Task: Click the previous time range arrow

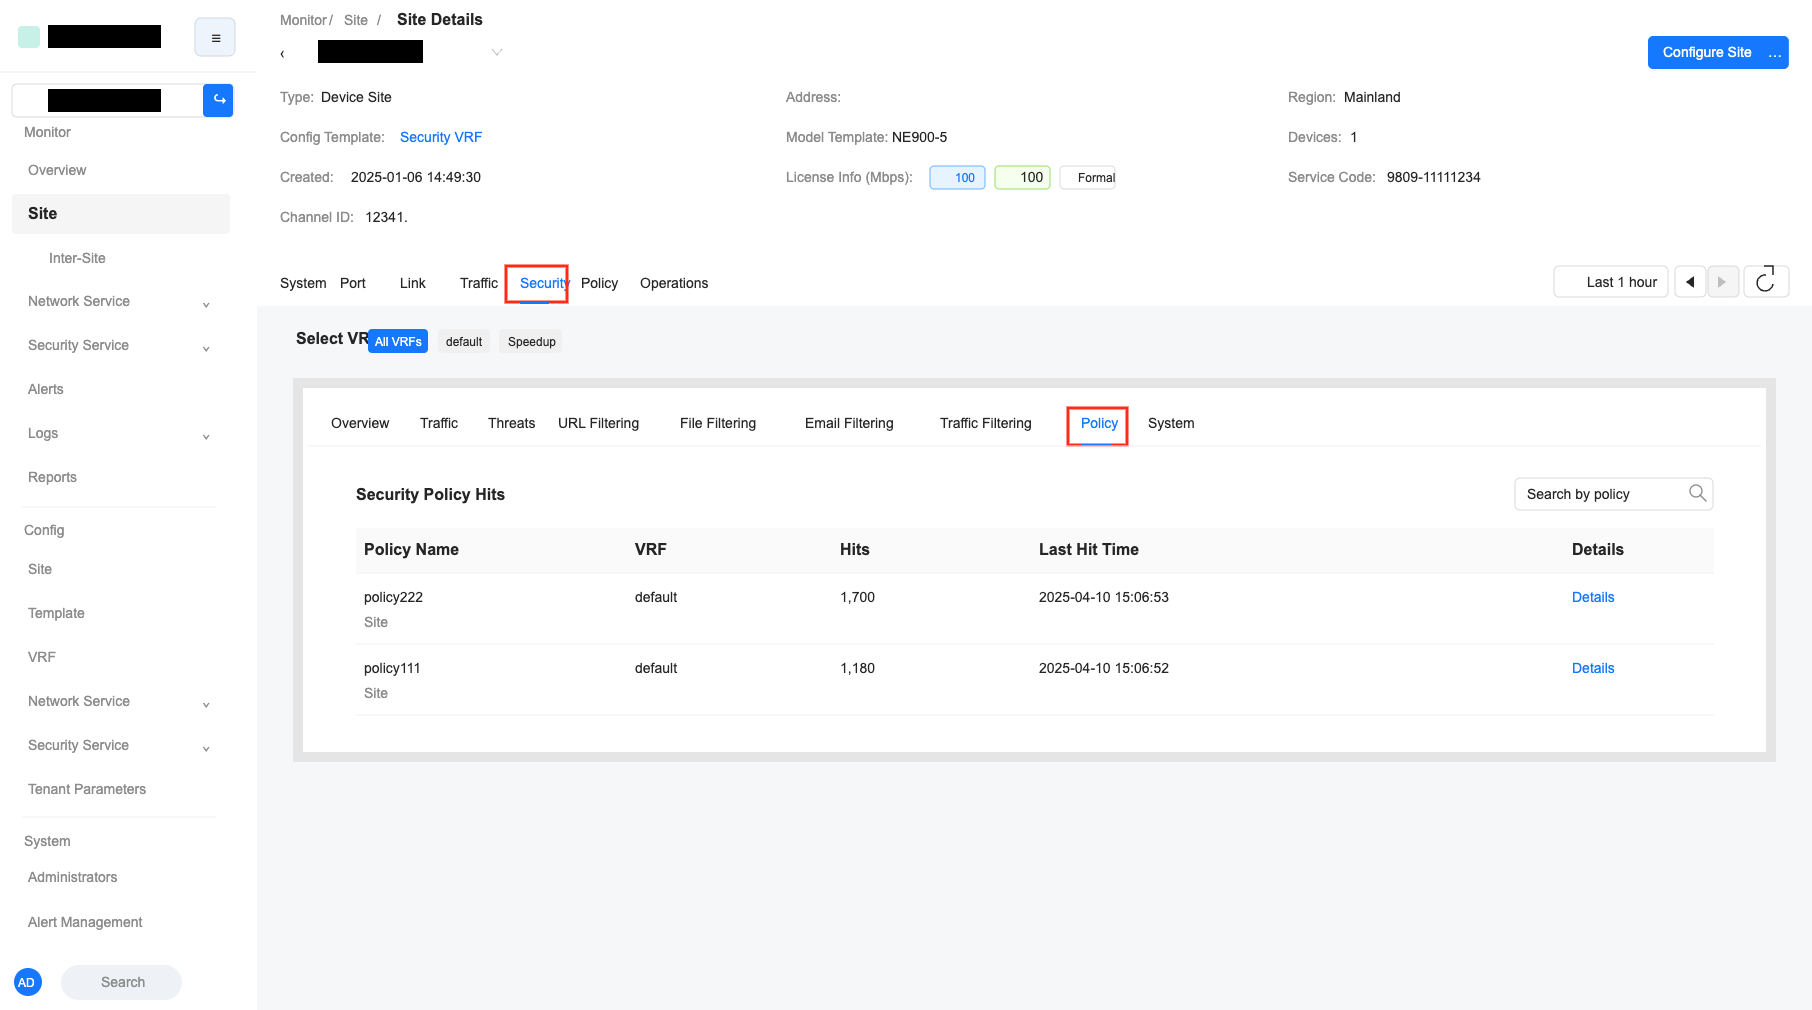Action: (x=1690, y=282)
